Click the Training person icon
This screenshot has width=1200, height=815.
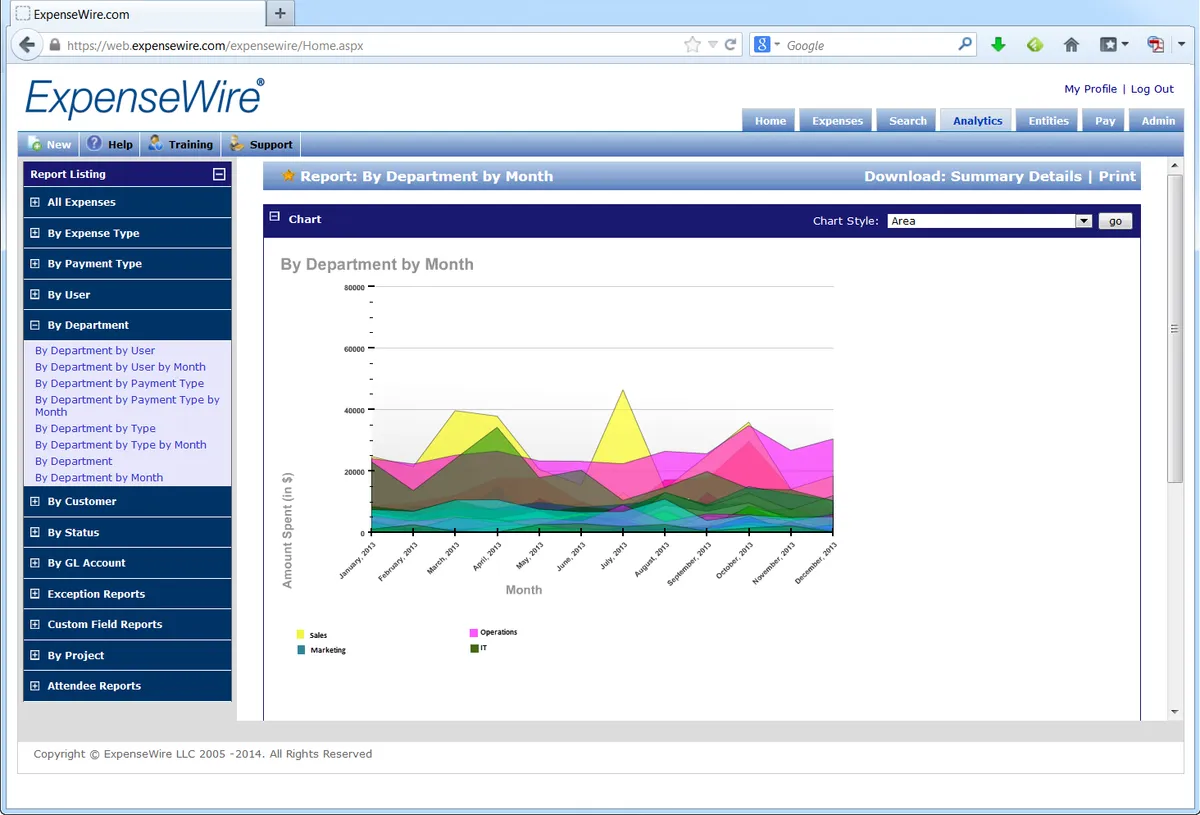(x=155, y=144)
